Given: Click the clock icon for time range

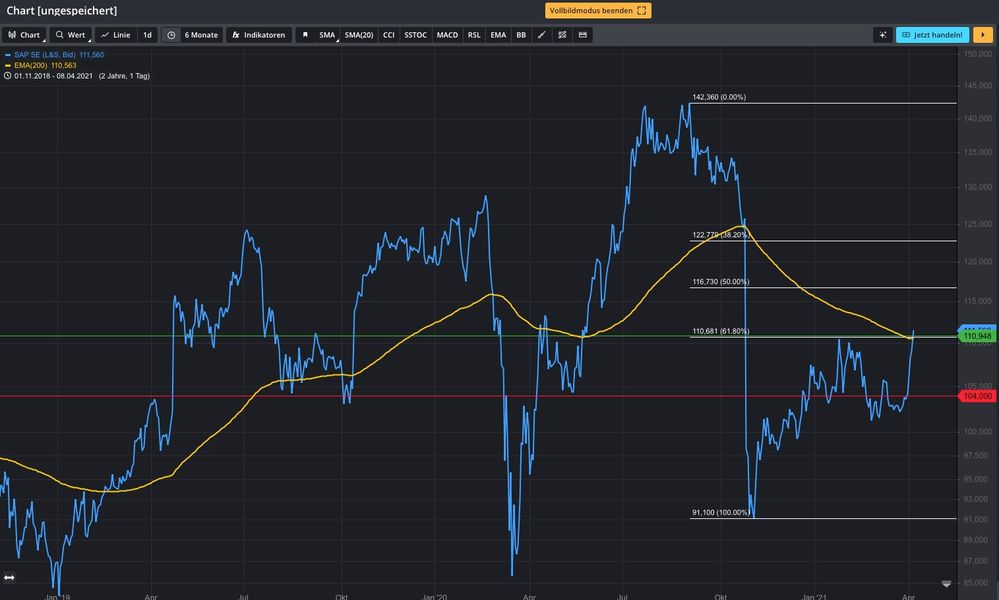Looking at the screenshot, I should point(172,35).
